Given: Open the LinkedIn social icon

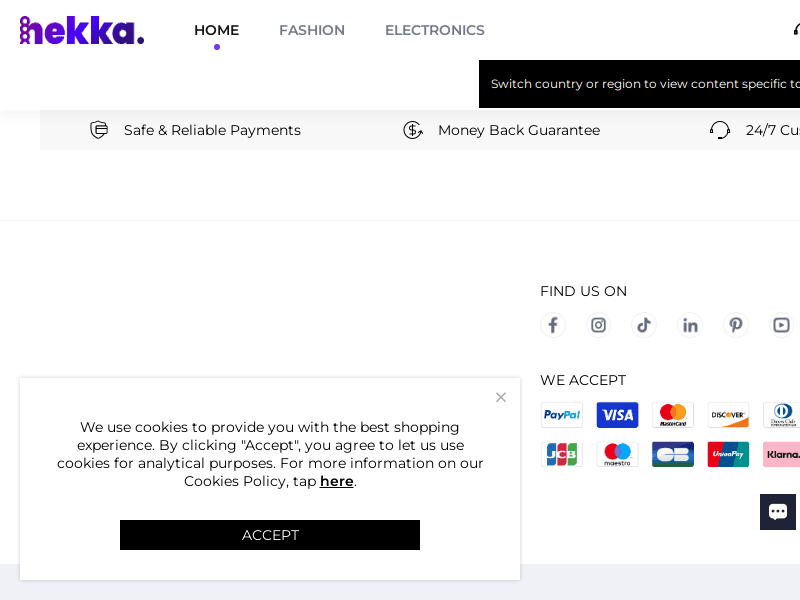Looking at the screenshot, I should (690, 325).
